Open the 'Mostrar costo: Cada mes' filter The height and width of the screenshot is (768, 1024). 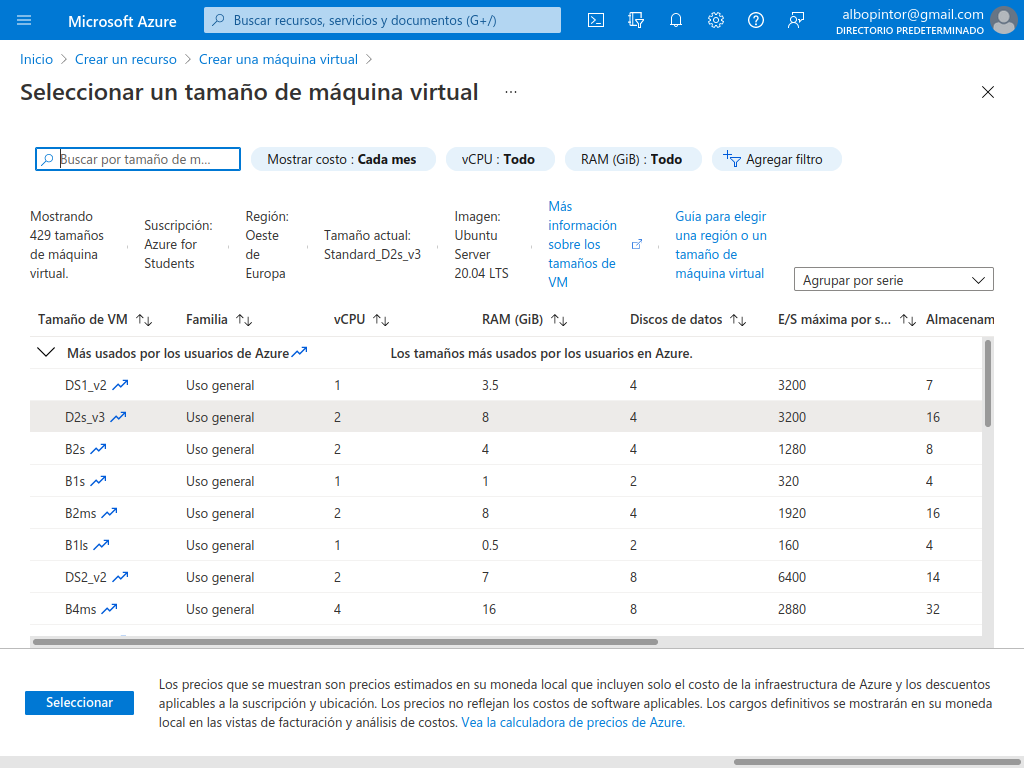pyautogui.click(x=343, y=159)
